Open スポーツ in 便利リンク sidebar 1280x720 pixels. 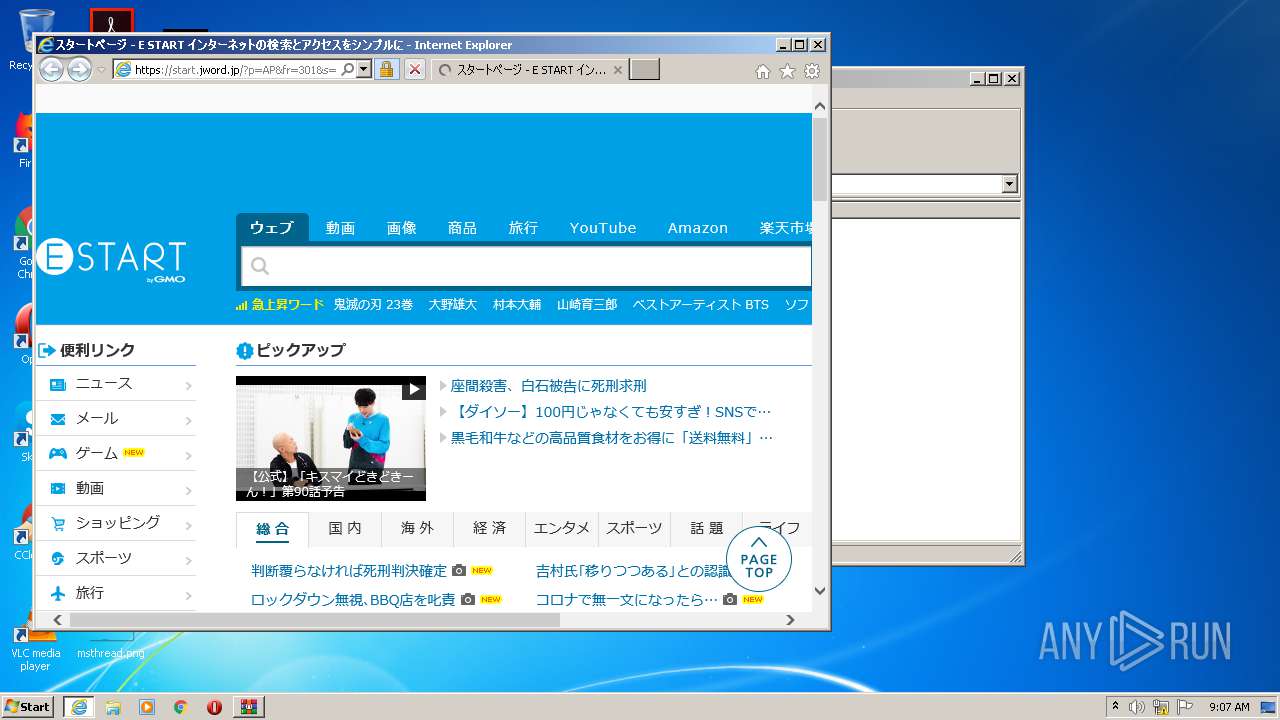(x=116, y=558)
